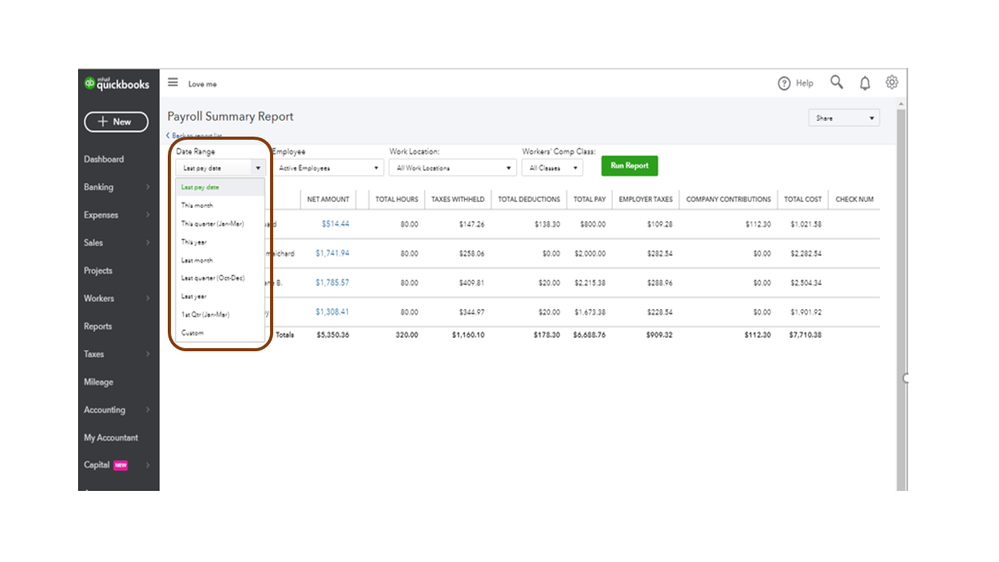Click the QuickBooks logo icon
The width and height of the screenshot is (999, 562).
[x=90, y=84]
